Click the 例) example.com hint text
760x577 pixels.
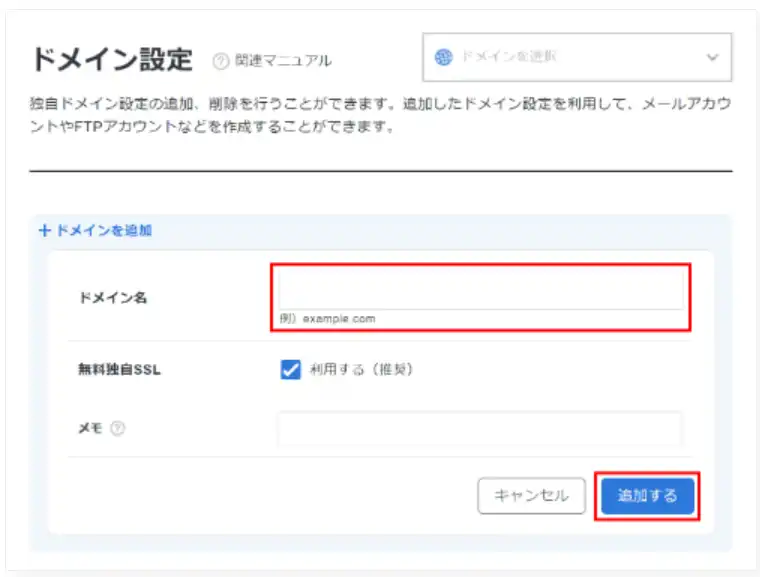(328, 319)
